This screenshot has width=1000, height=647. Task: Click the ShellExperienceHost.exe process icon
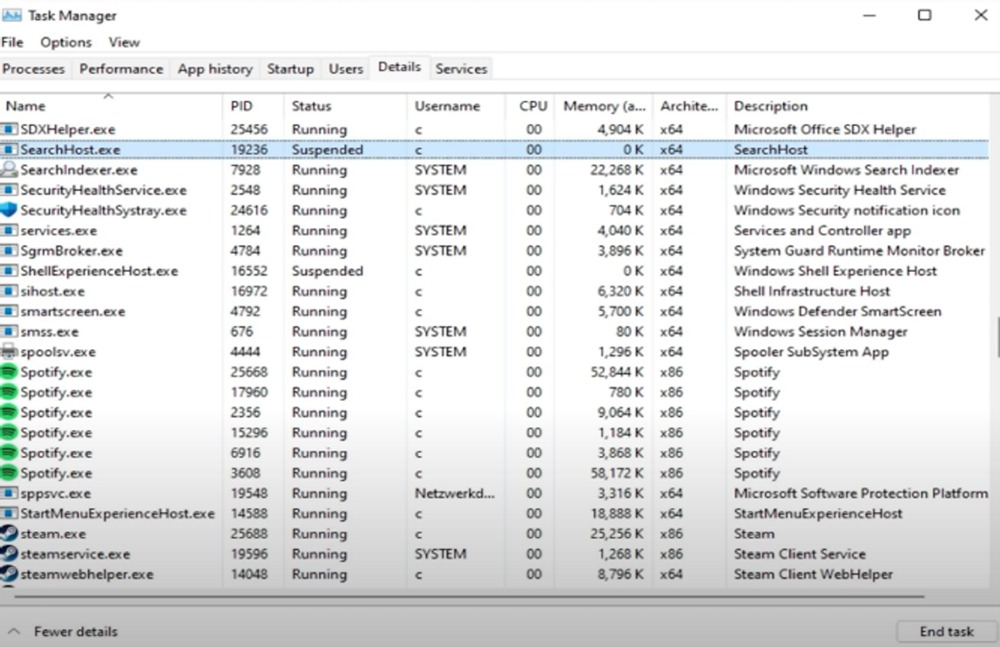(9, 271)
